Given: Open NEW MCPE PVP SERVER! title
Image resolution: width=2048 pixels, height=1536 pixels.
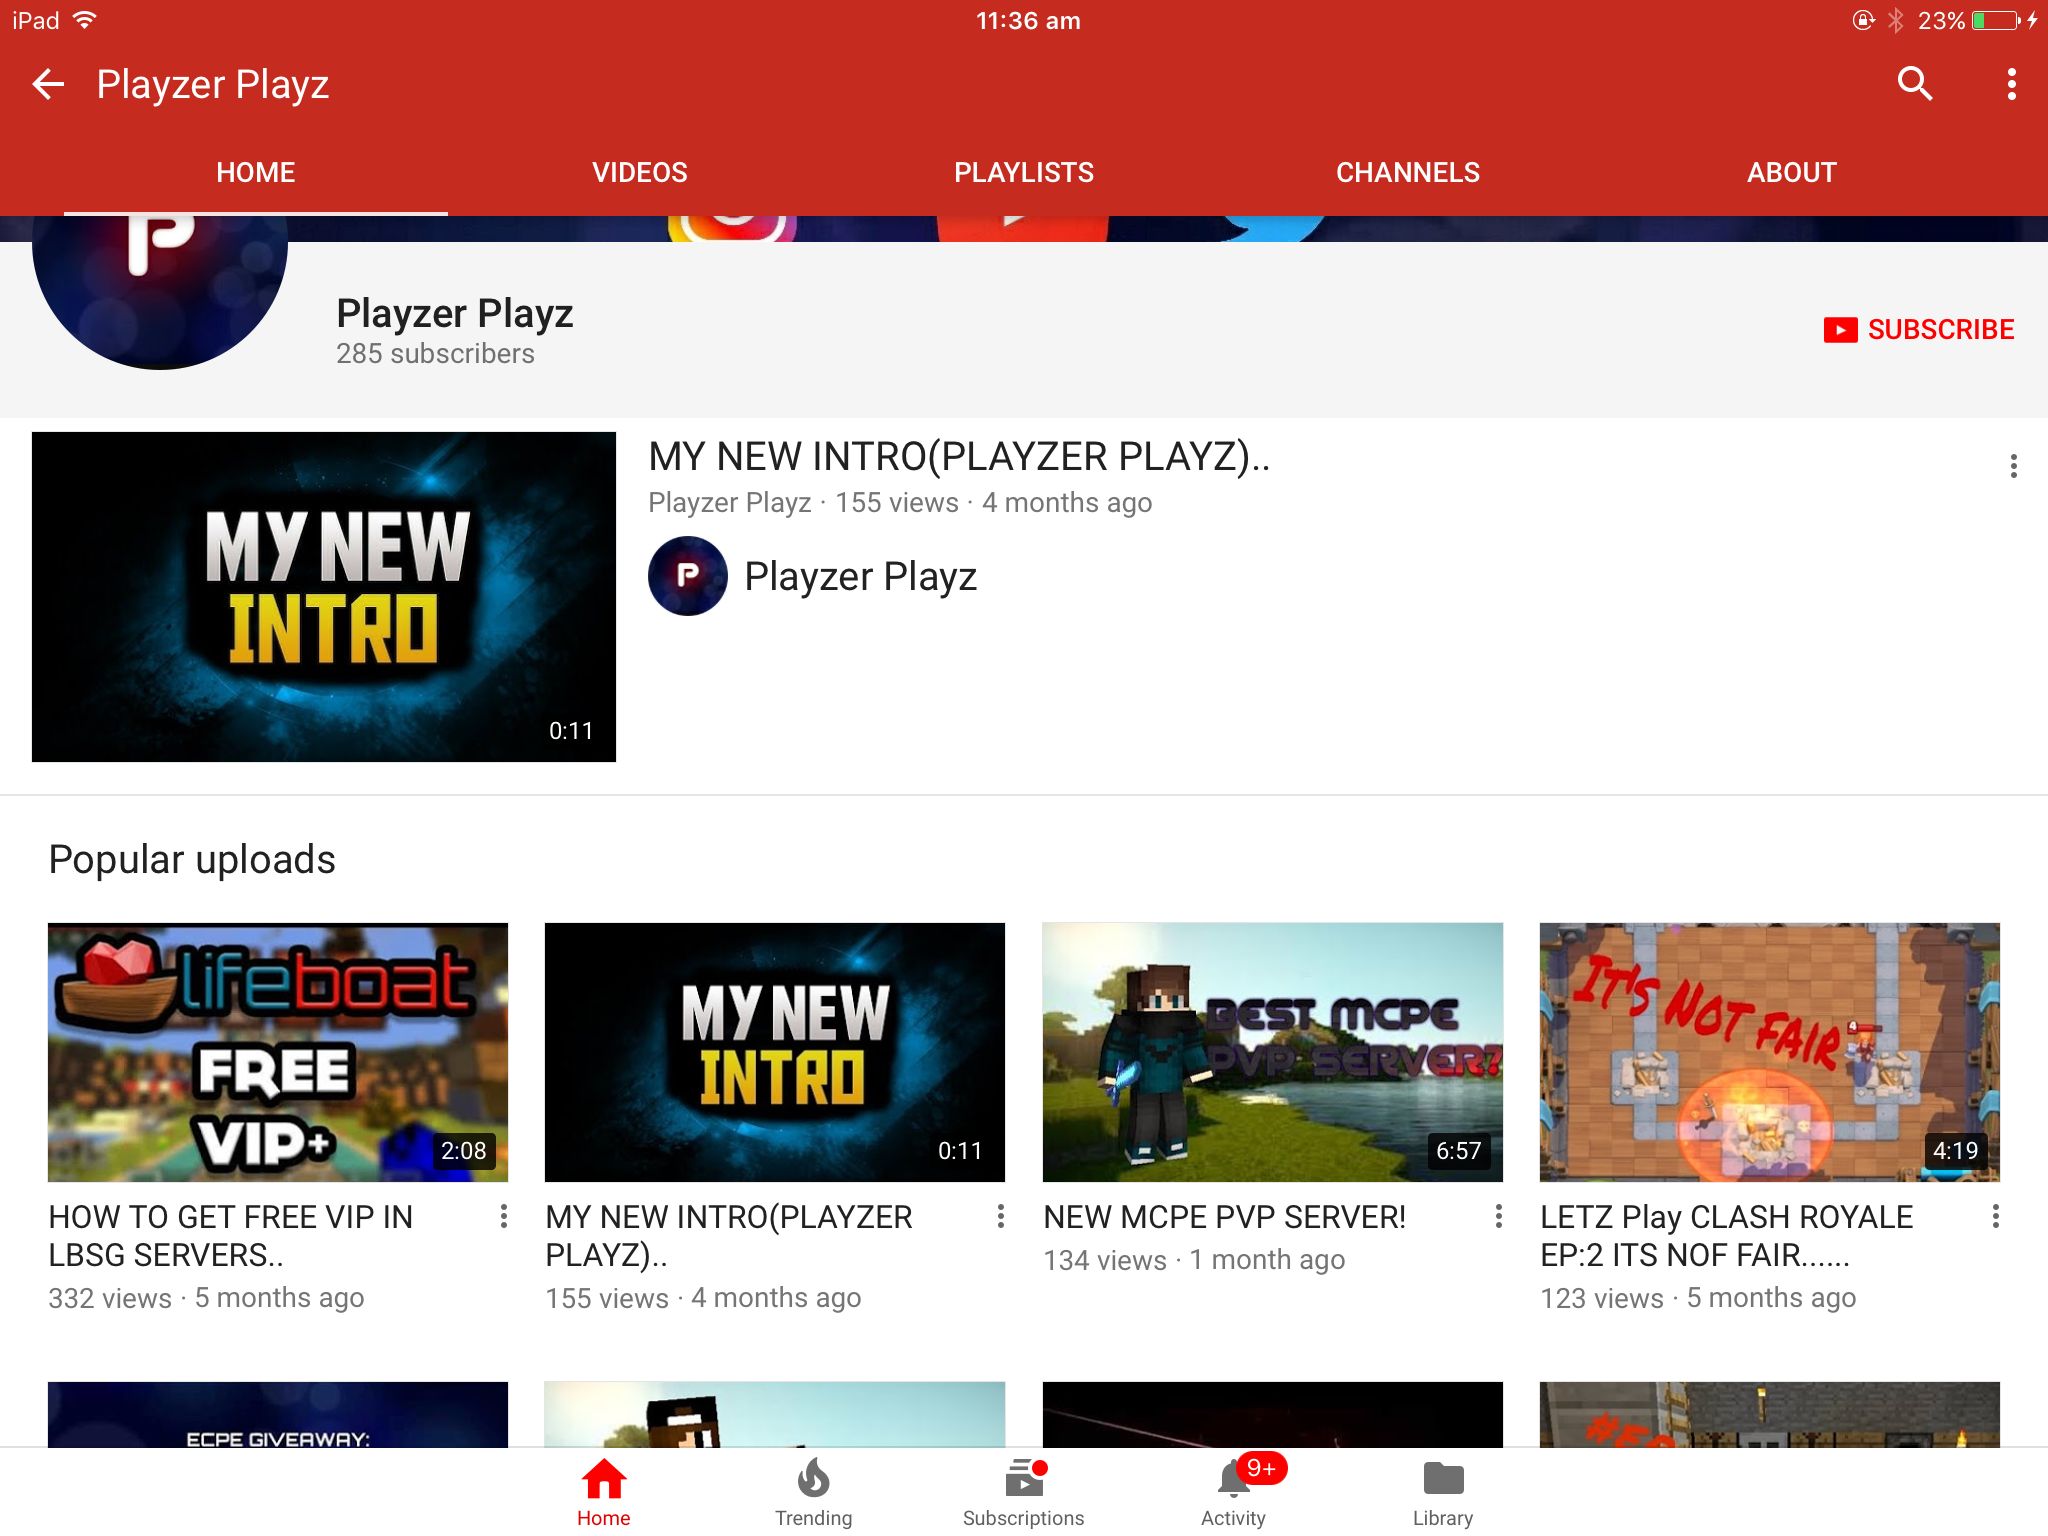Looking at the screenshot, I should pos(1224,1217).
